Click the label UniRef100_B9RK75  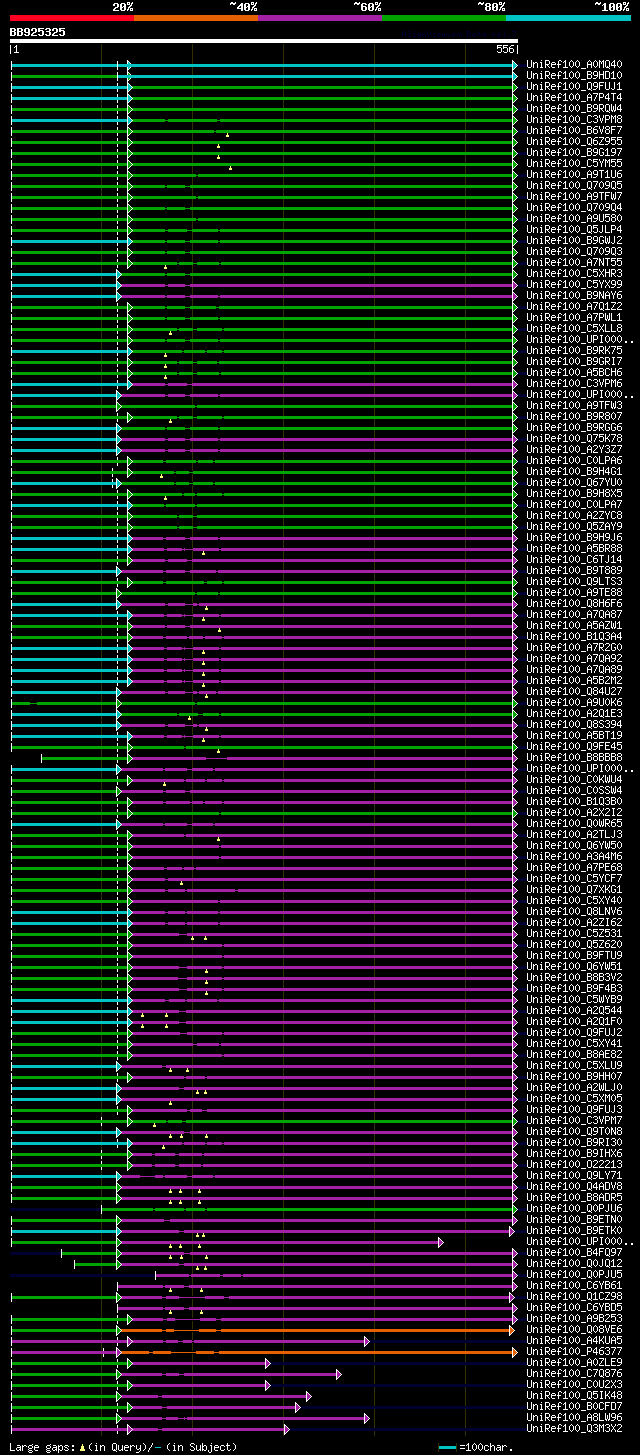tap(574, 350)
